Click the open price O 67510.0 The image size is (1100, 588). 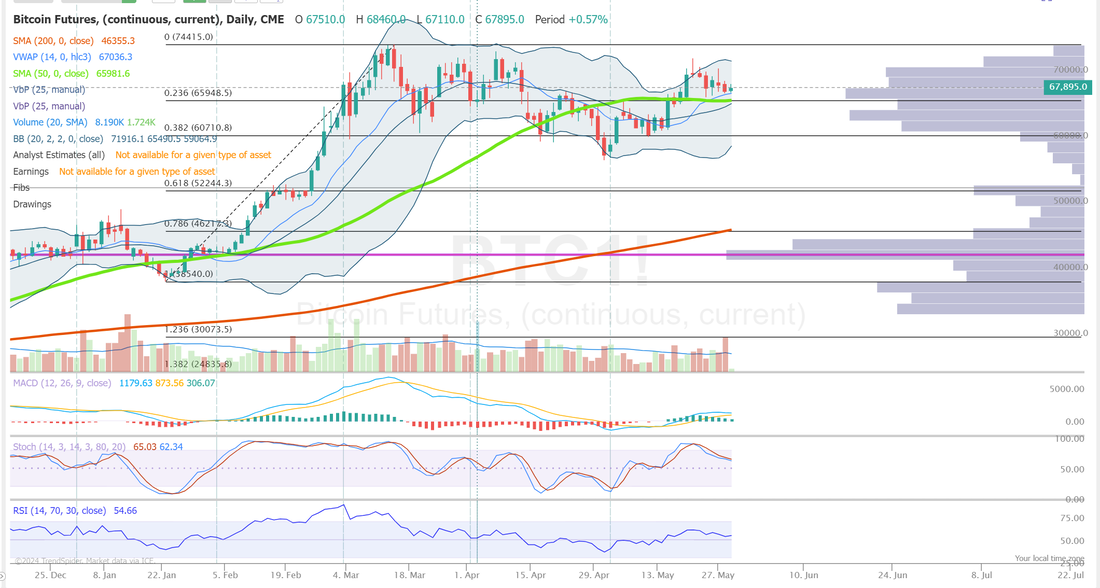320,20
